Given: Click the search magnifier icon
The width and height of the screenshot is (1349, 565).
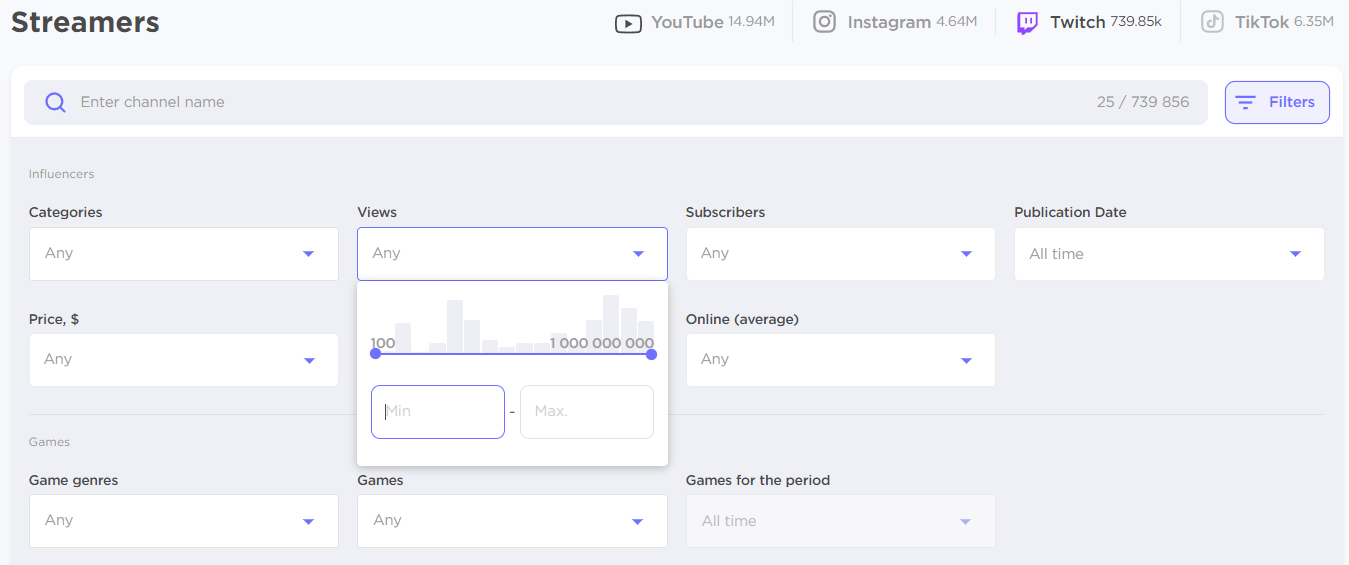Looking at the screenshot, I should coord(56,102).
